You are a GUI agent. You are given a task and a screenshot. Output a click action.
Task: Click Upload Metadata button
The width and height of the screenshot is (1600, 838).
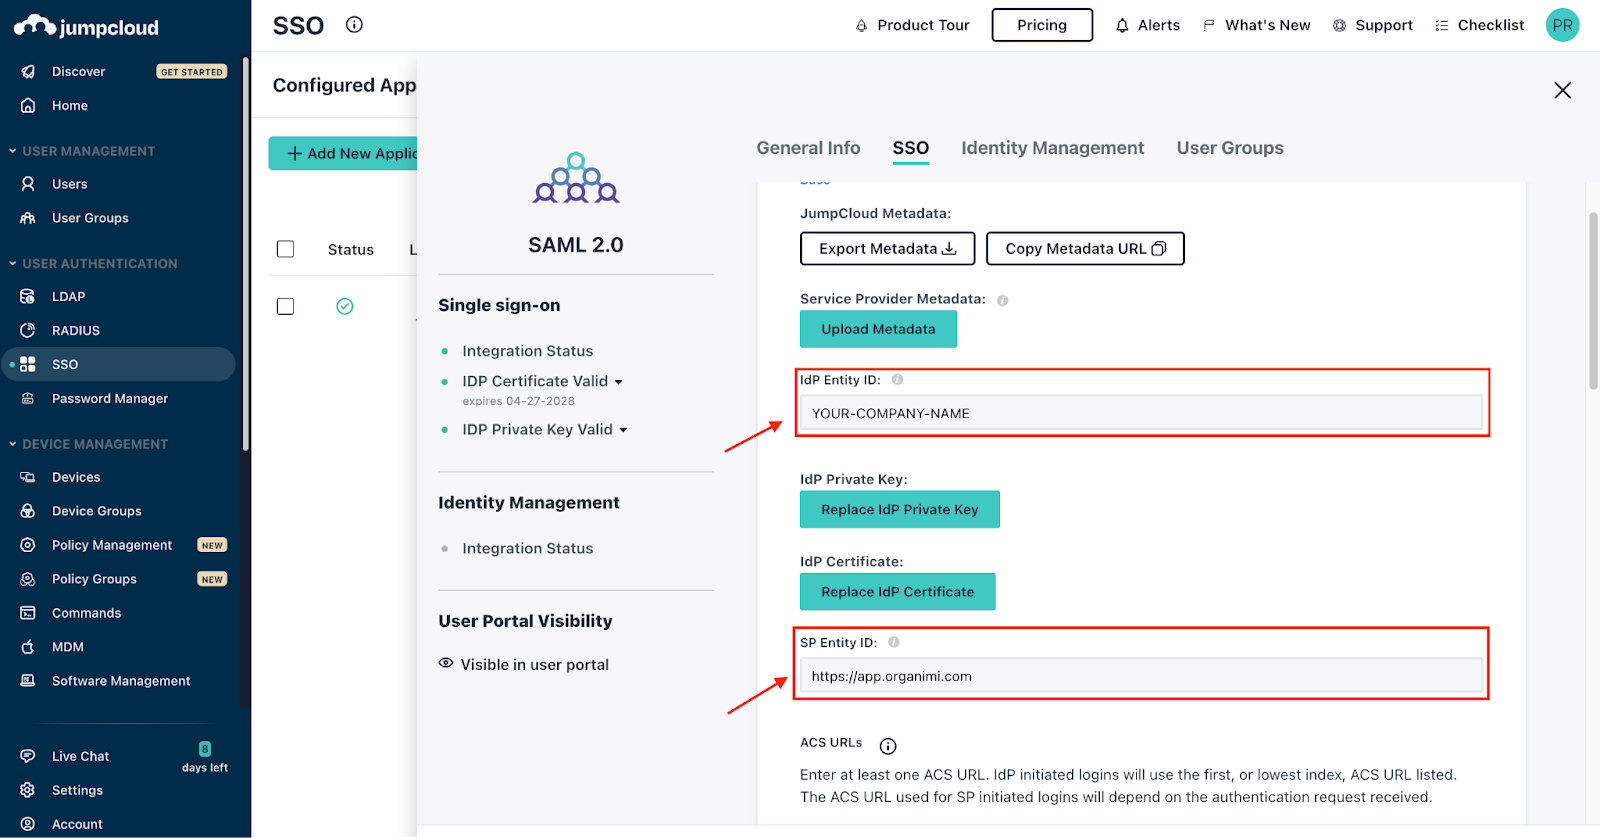coord(878,329)
